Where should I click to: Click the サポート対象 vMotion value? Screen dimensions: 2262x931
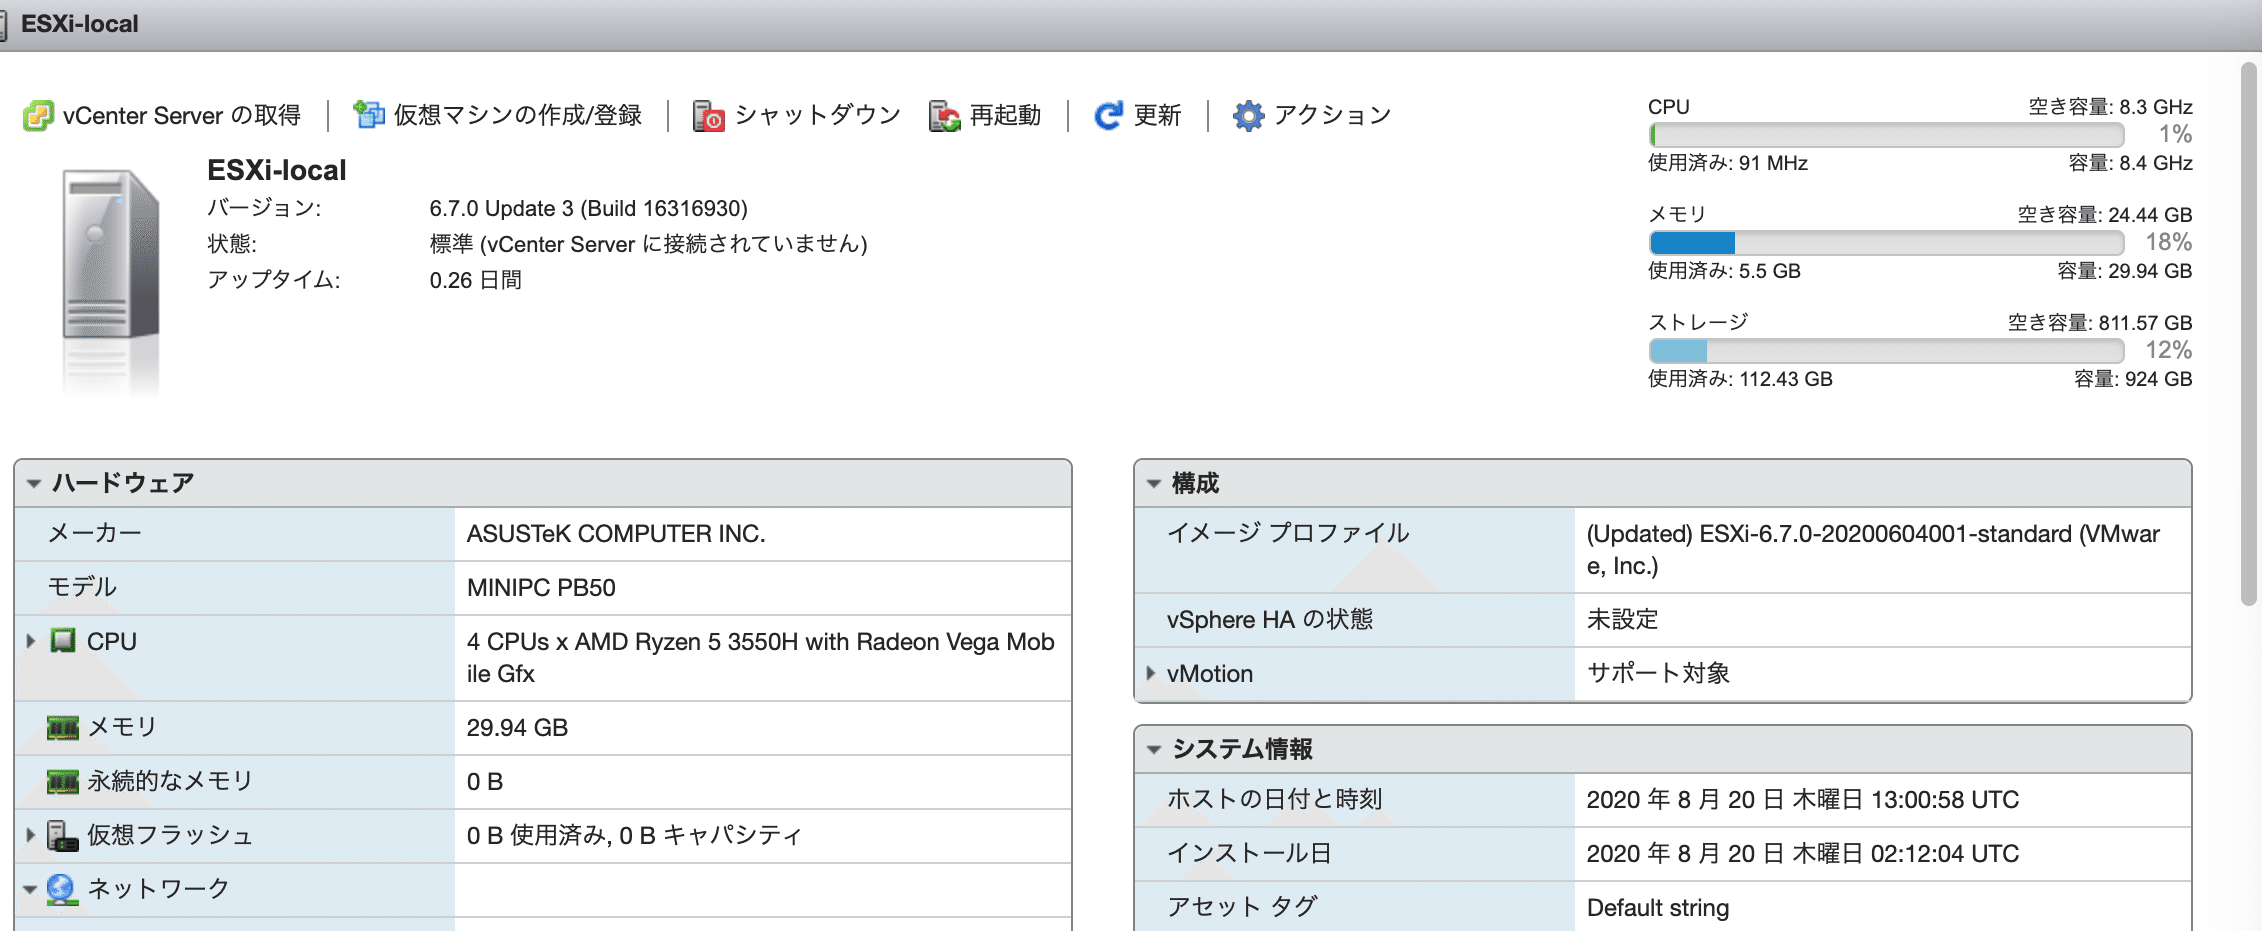1658,673
